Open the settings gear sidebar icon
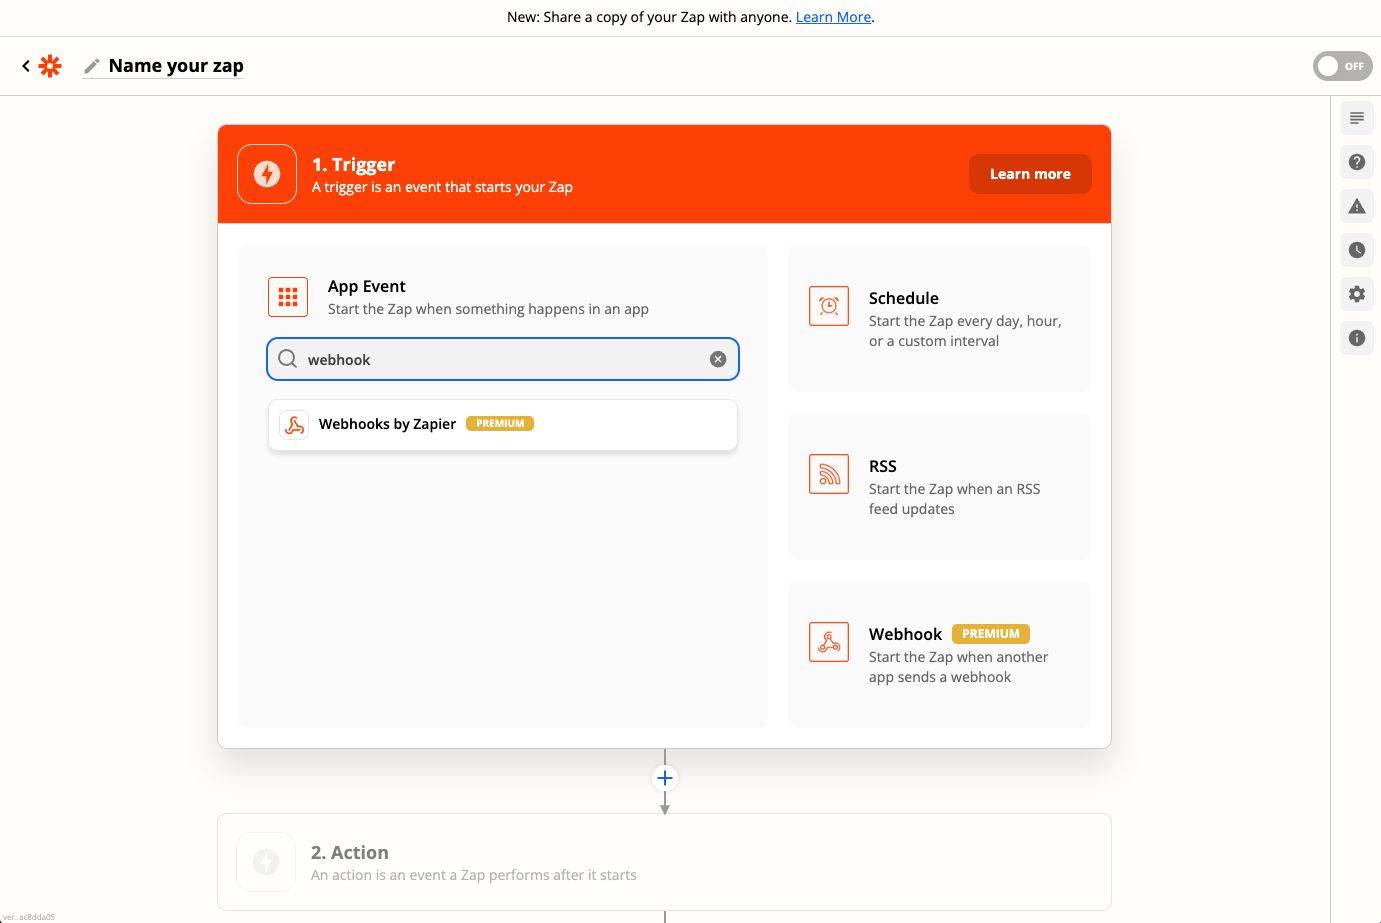Image resolution: width=1381 pixels, height=923 pixels. click(1357, 294)
